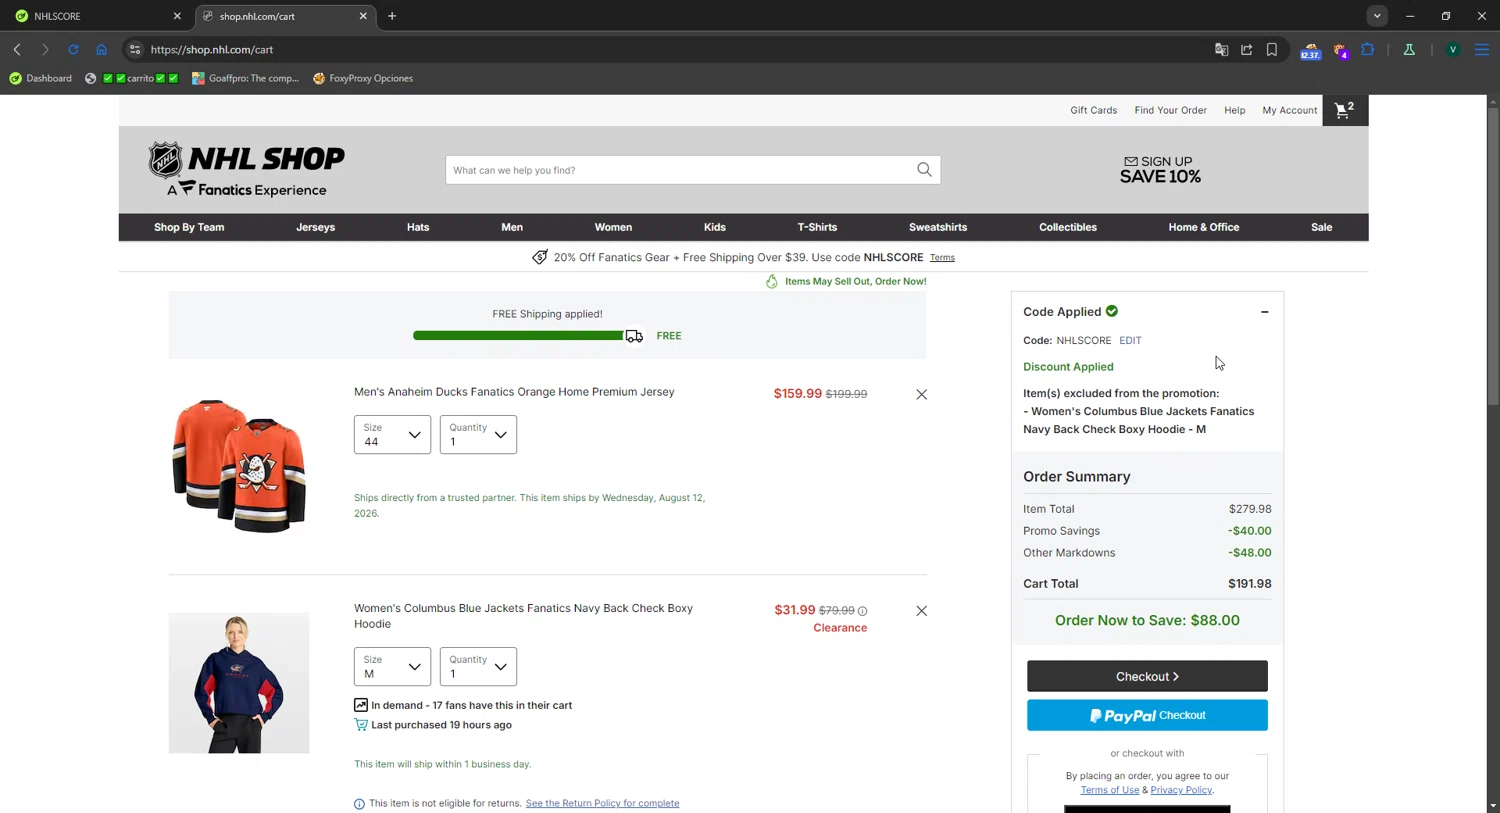Open the Dashboard bookmark
Screen dimensions: 1500x813
pos(41,78)
